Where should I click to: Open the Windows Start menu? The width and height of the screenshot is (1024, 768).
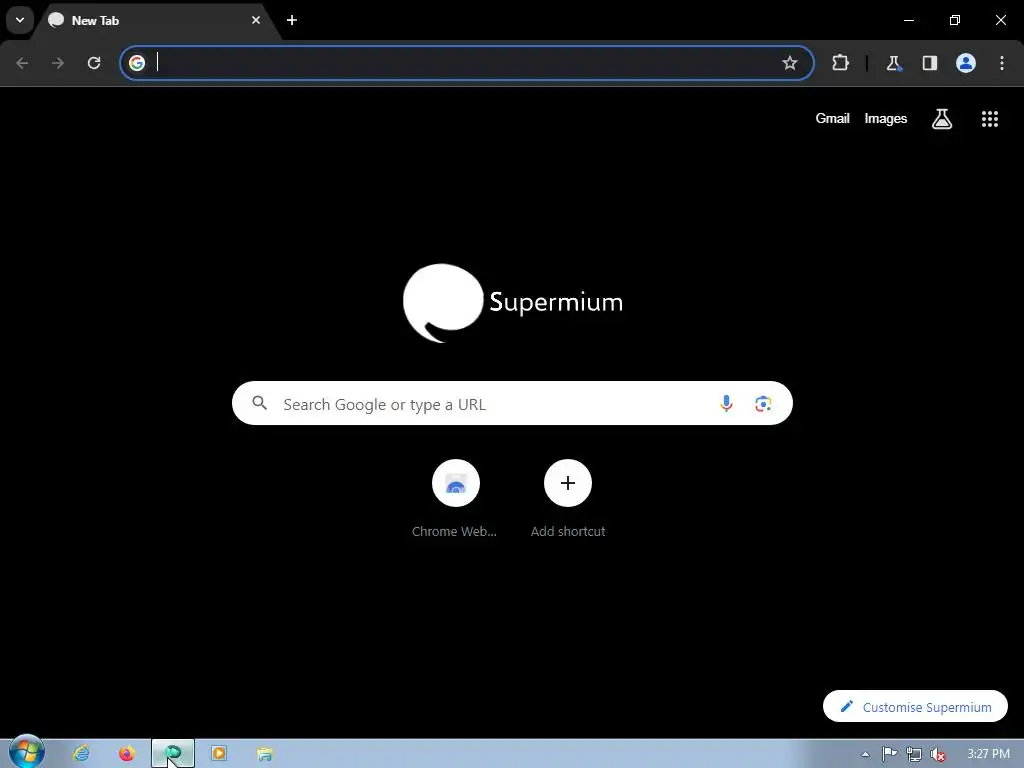coord(27,752)
